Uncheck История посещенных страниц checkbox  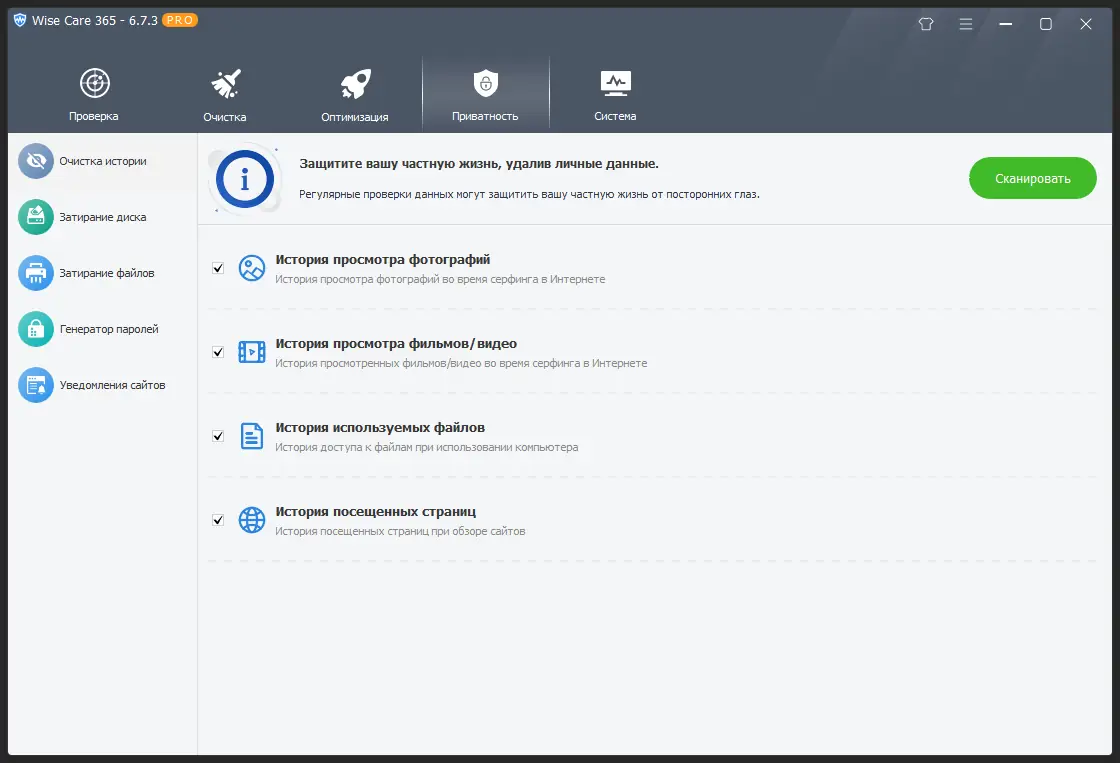click(218, 520)
